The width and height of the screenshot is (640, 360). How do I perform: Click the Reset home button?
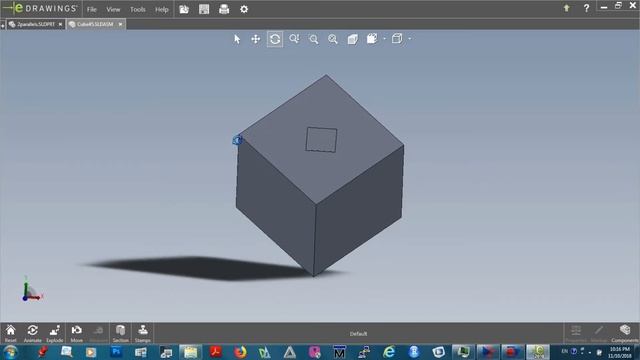point(11,333)
